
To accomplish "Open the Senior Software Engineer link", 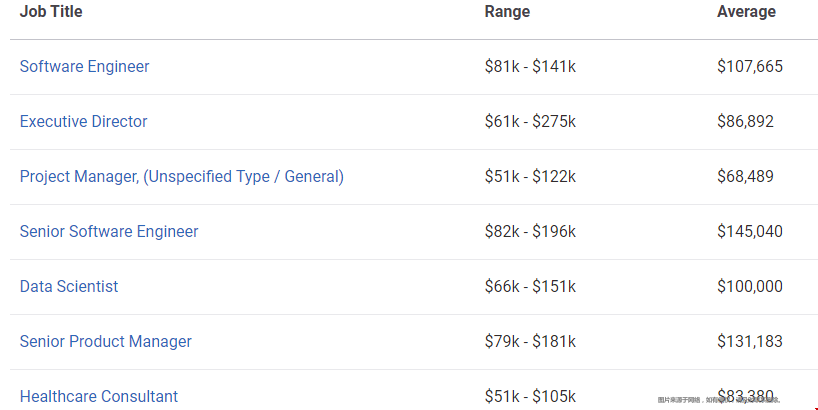I will (109, 231).
